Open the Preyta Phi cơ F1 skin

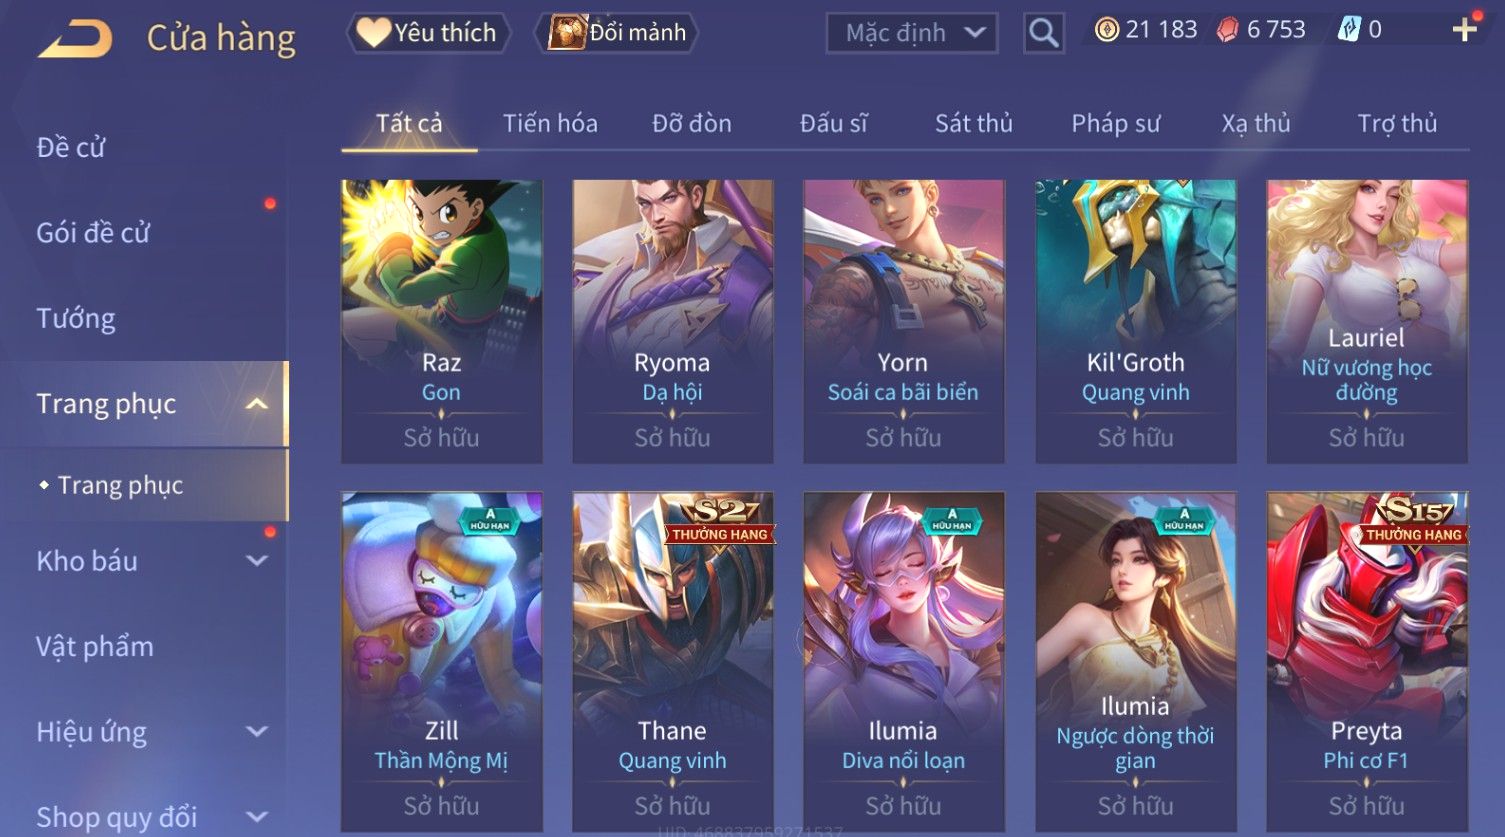[1367, 661]
